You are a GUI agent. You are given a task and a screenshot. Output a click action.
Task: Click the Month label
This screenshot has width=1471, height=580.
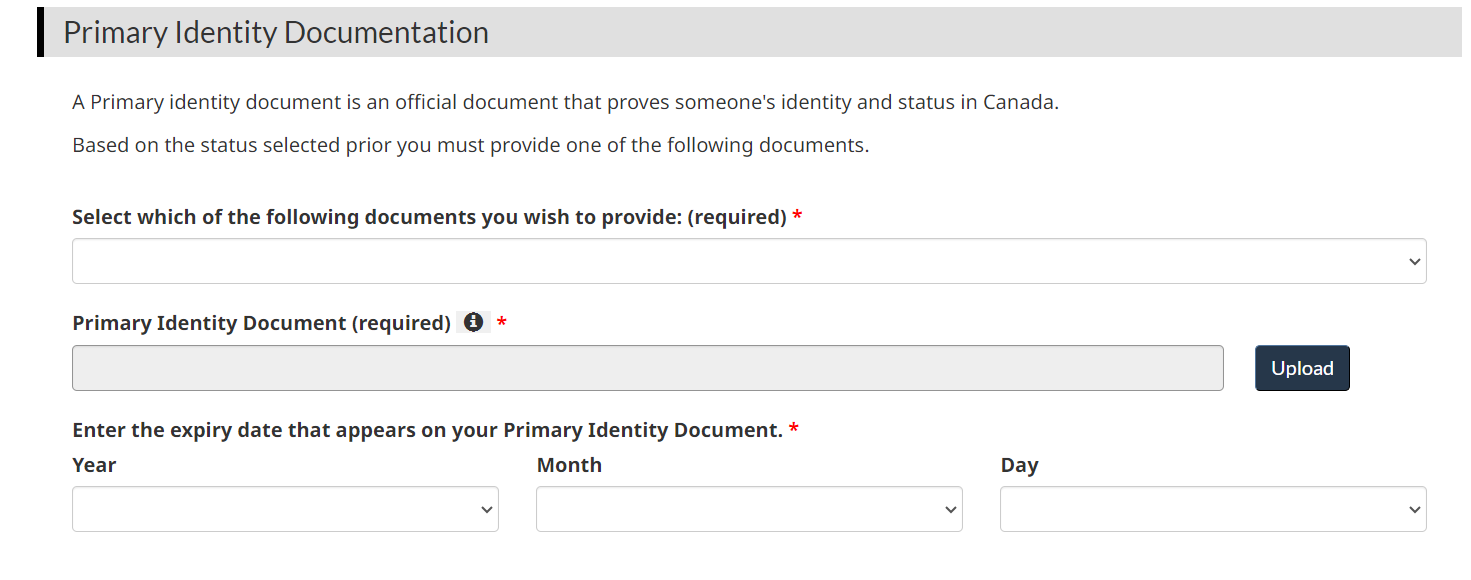point(569,465)
